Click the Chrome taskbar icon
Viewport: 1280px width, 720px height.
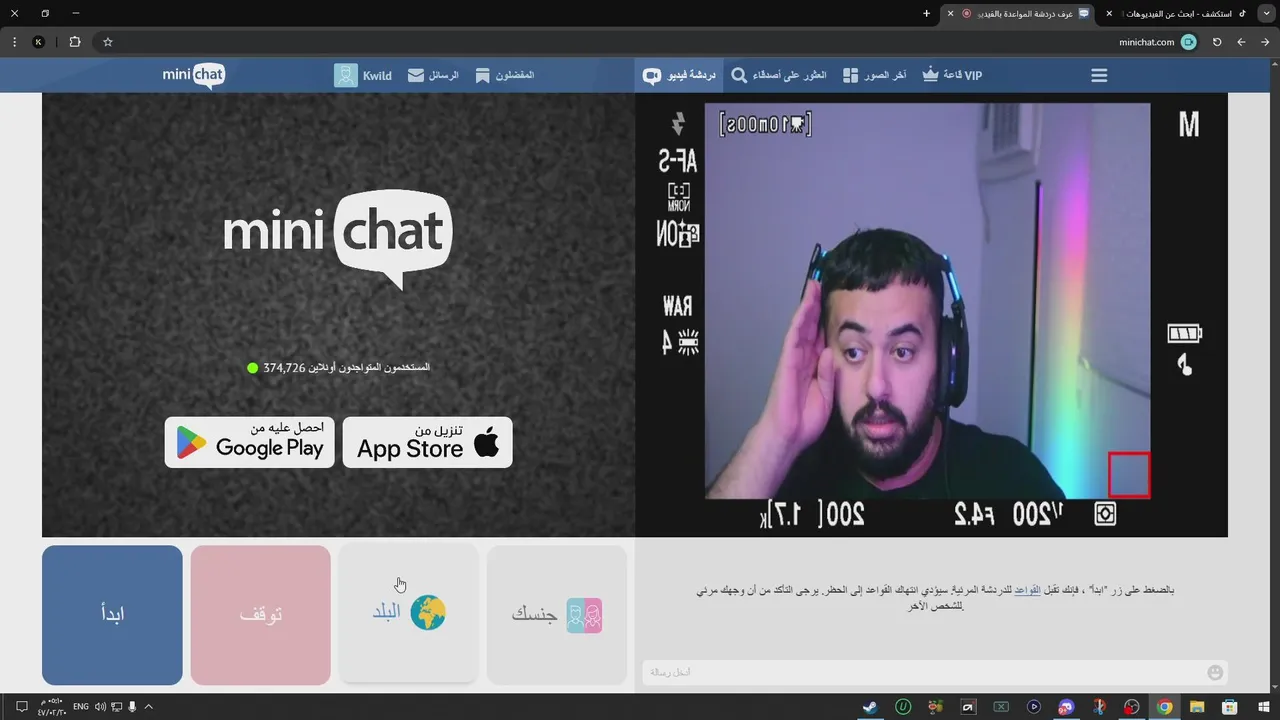pyautogui.click(x=1165, y=707)
